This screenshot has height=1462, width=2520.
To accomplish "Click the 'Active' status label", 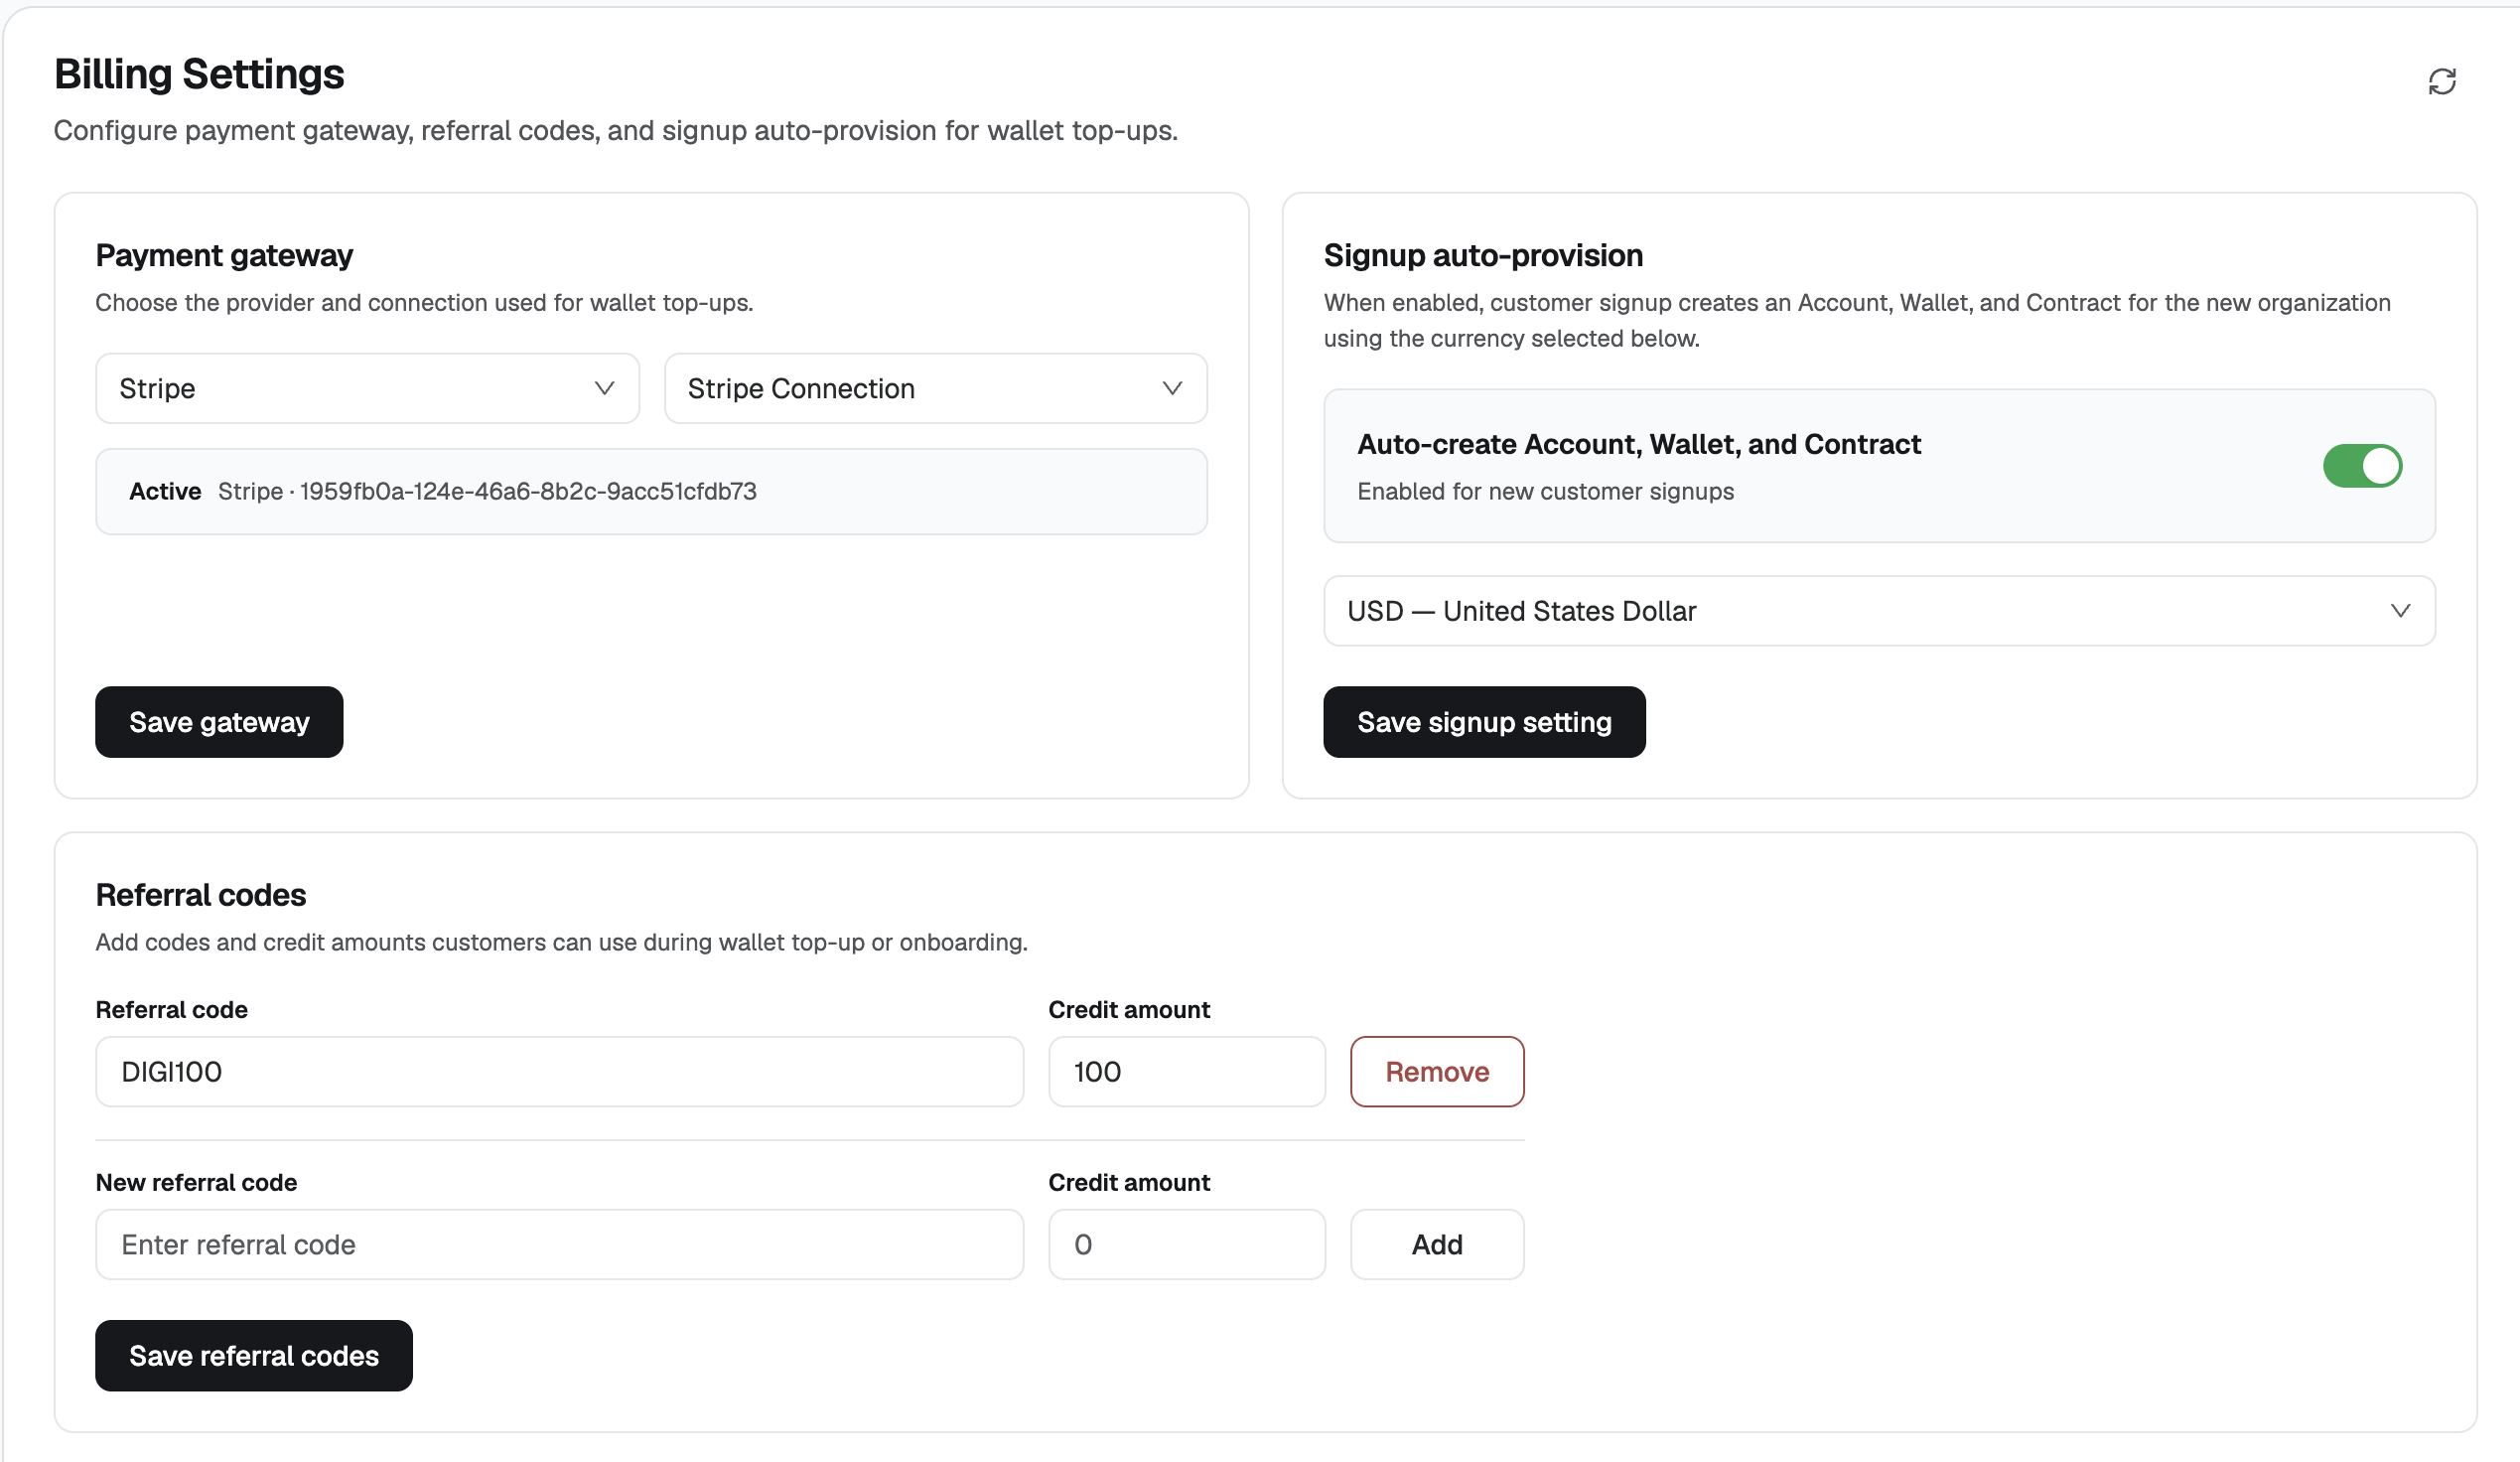I will coord(165,491).
